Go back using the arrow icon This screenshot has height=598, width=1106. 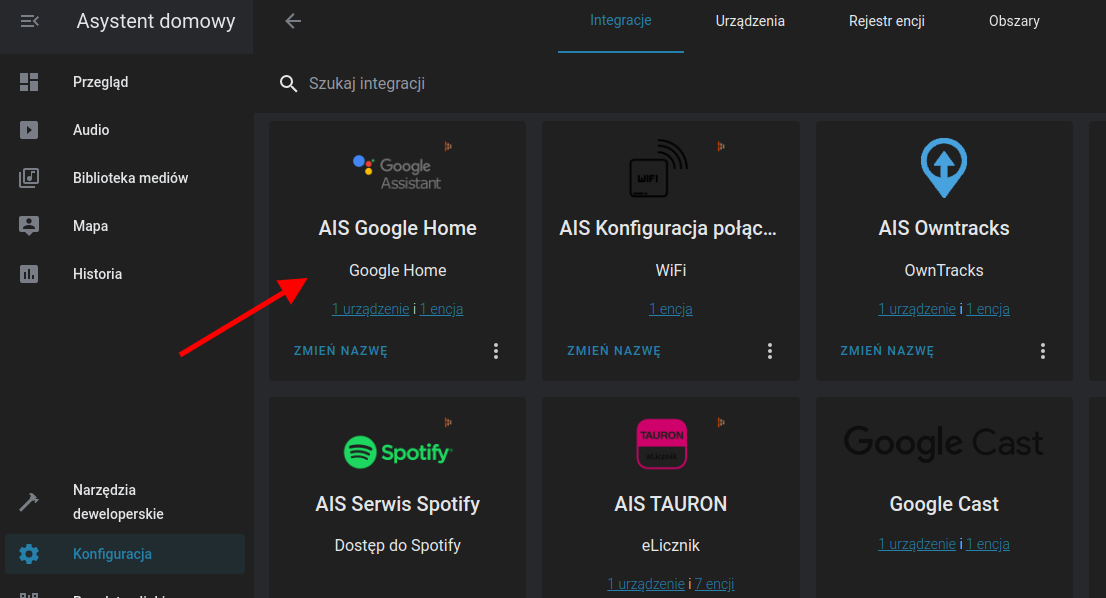[293, 21]
